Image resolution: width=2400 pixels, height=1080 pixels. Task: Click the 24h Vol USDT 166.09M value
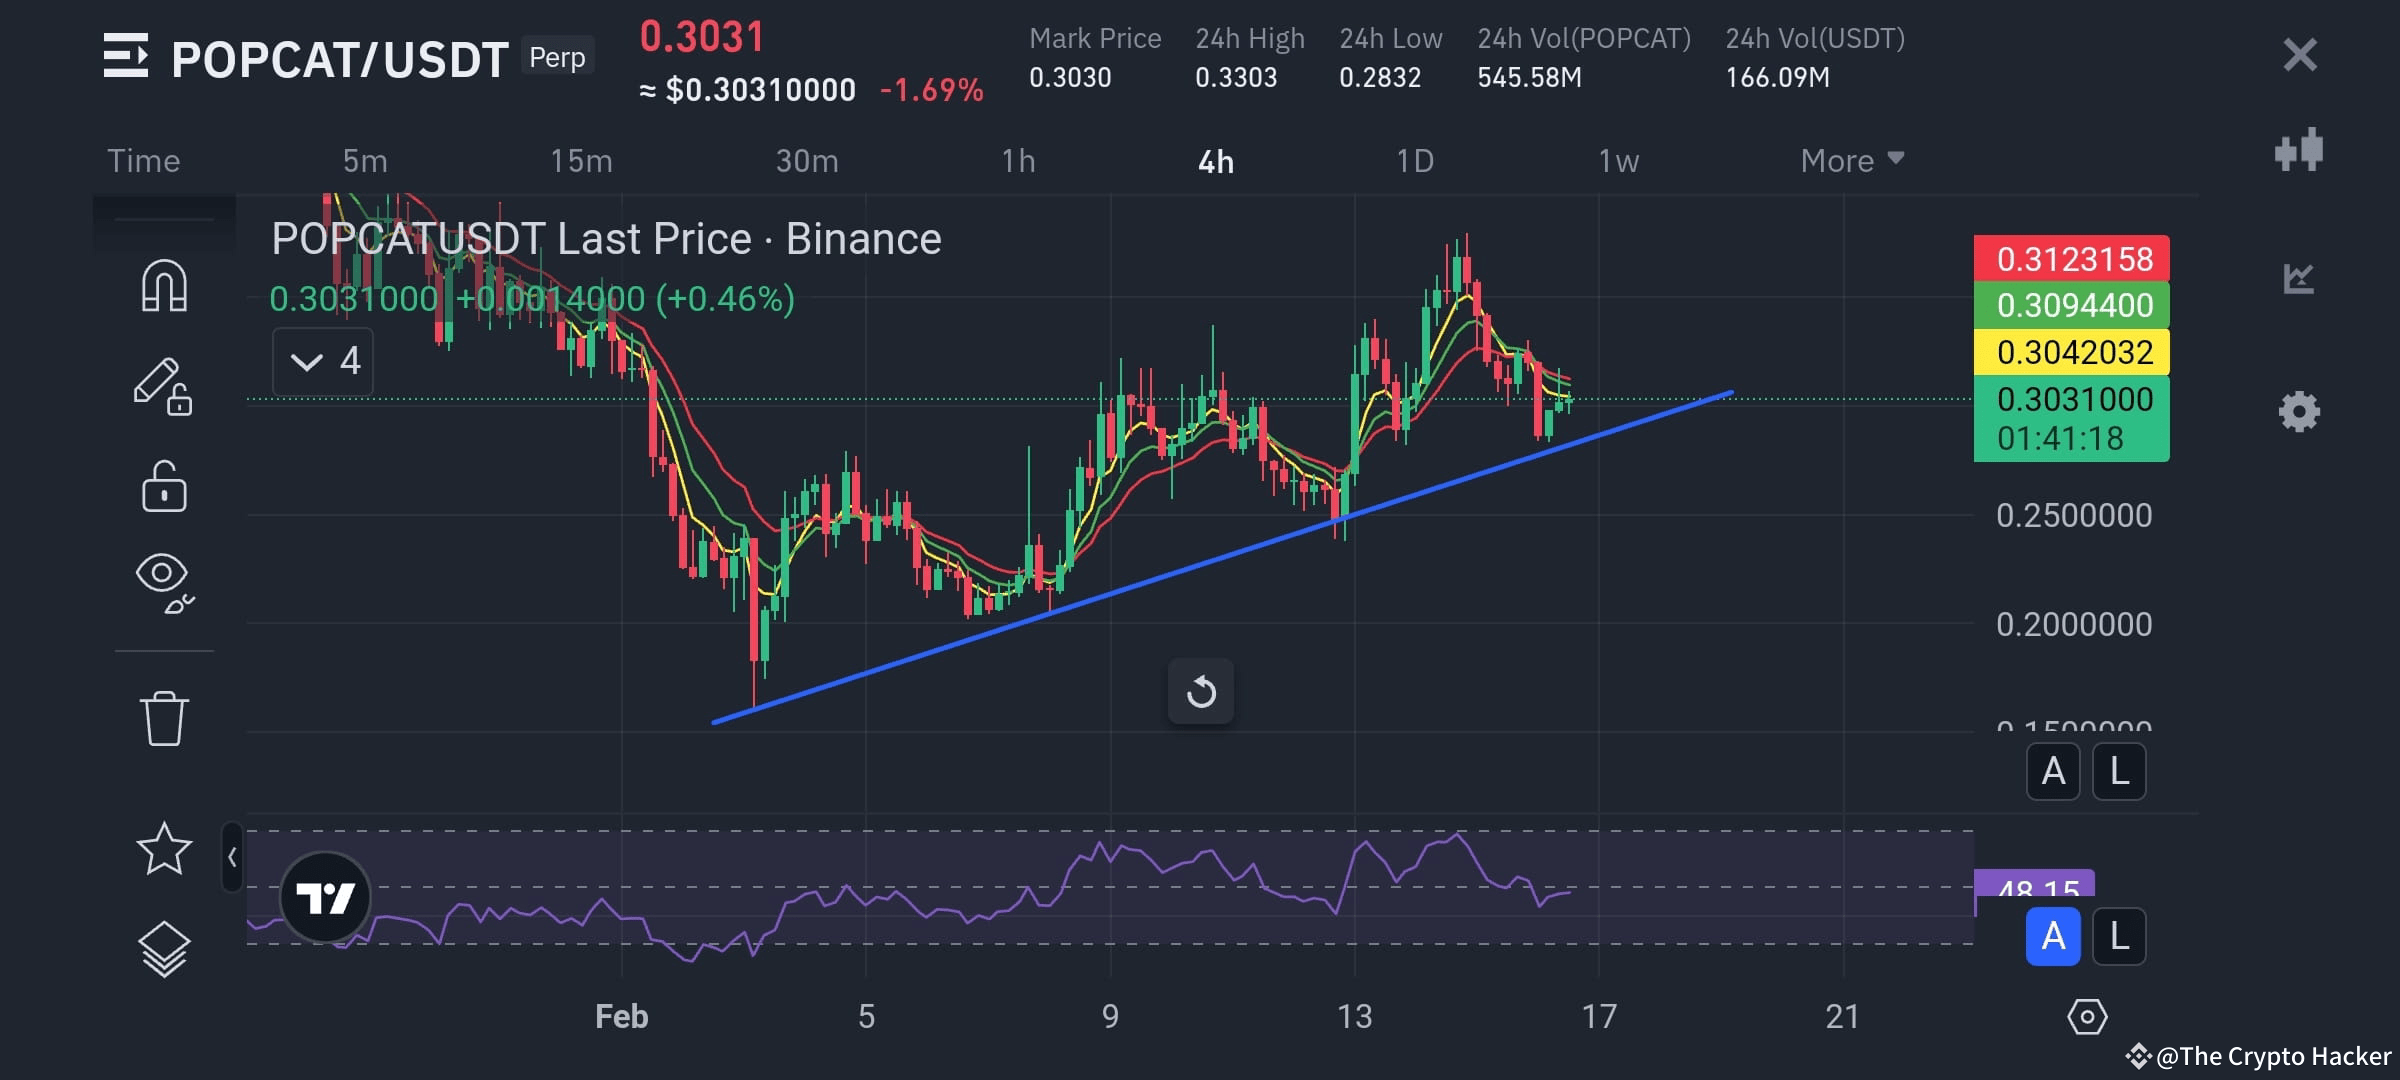click(x=1777, y=77)
